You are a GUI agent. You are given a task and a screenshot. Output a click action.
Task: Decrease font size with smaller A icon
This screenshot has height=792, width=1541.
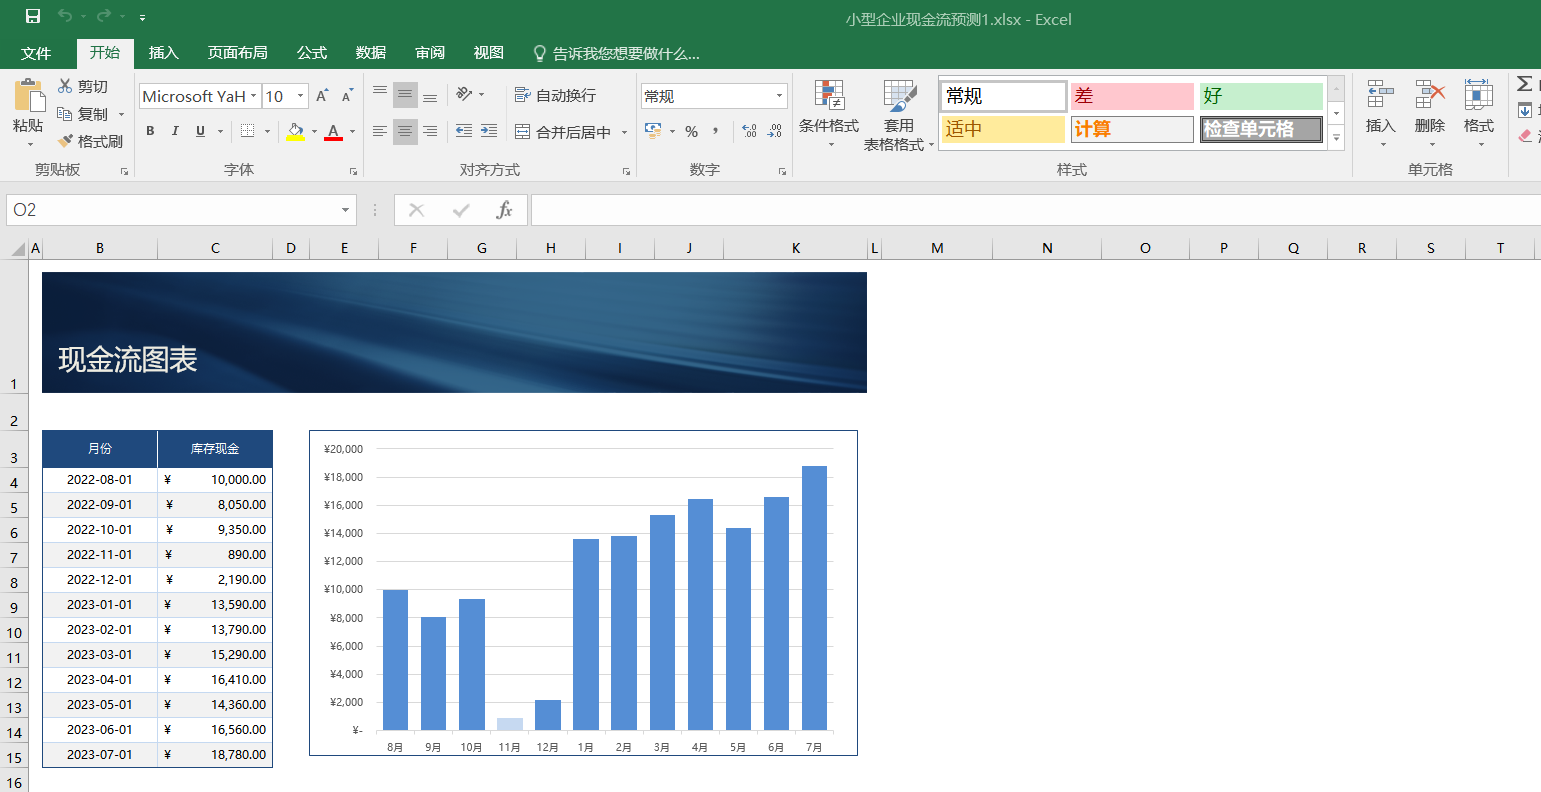[347, 96]
